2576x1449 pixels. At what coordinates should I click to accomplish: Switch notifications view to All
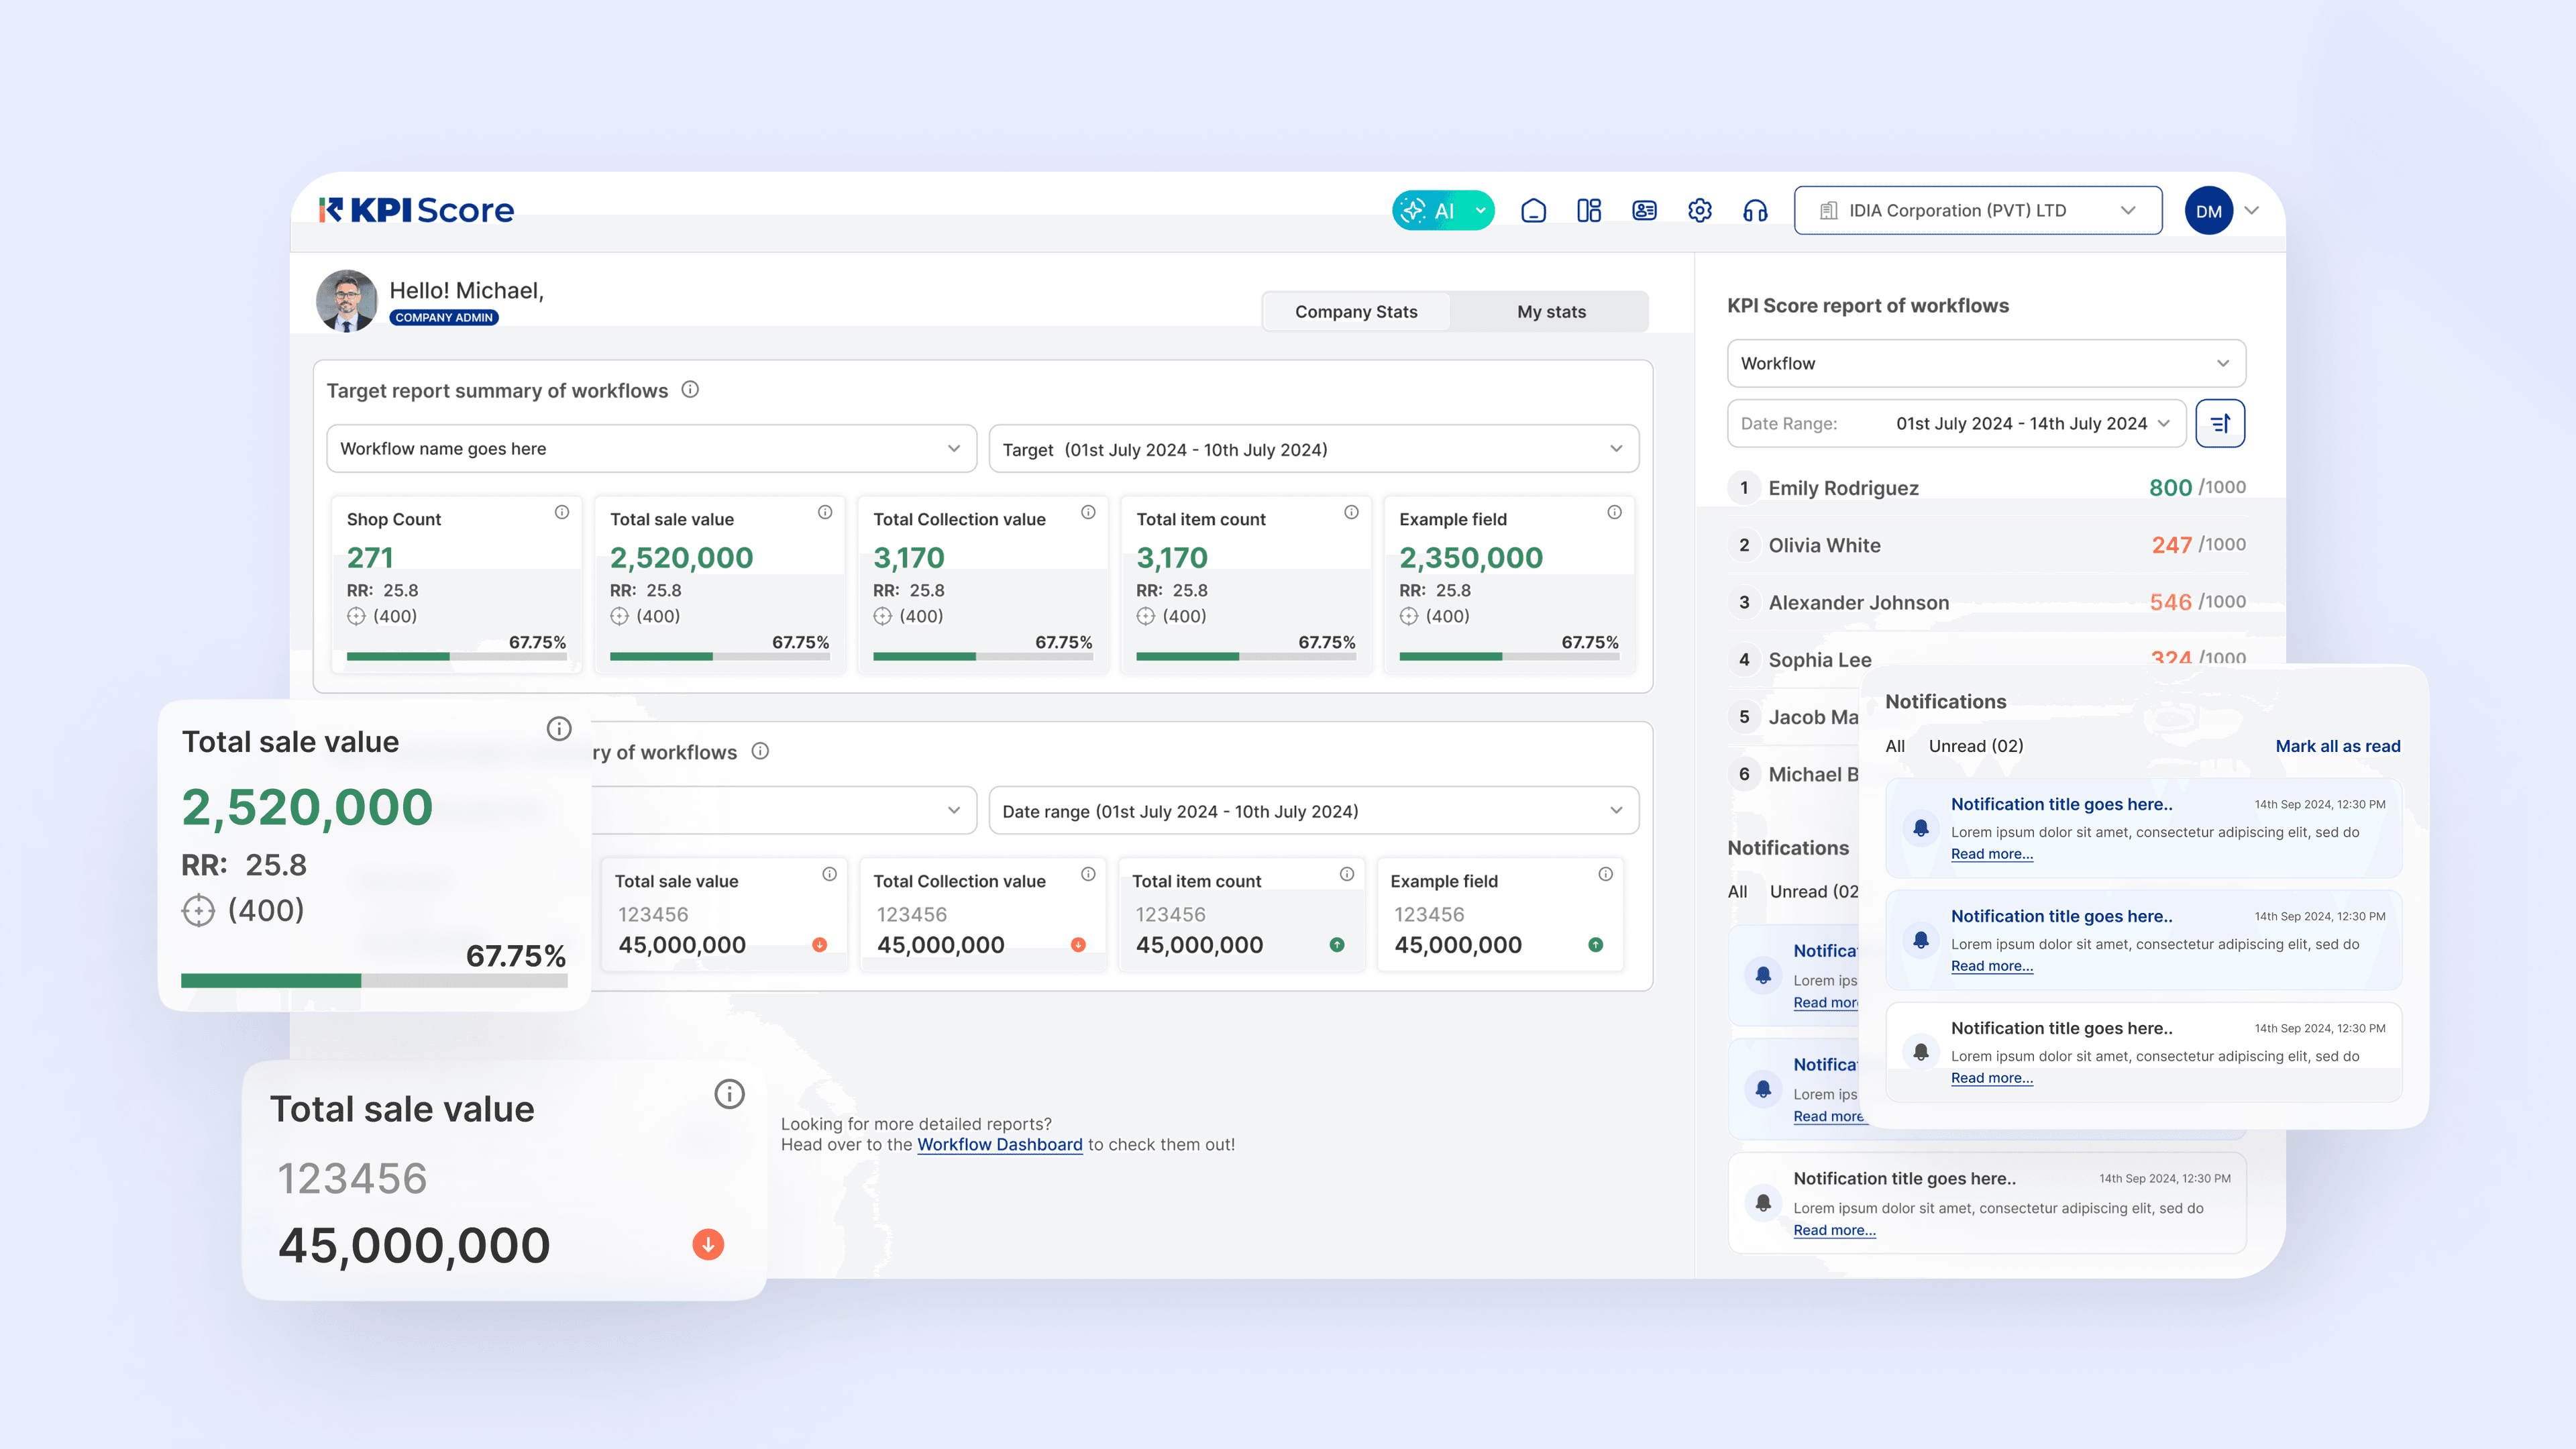coord(1895,745)
